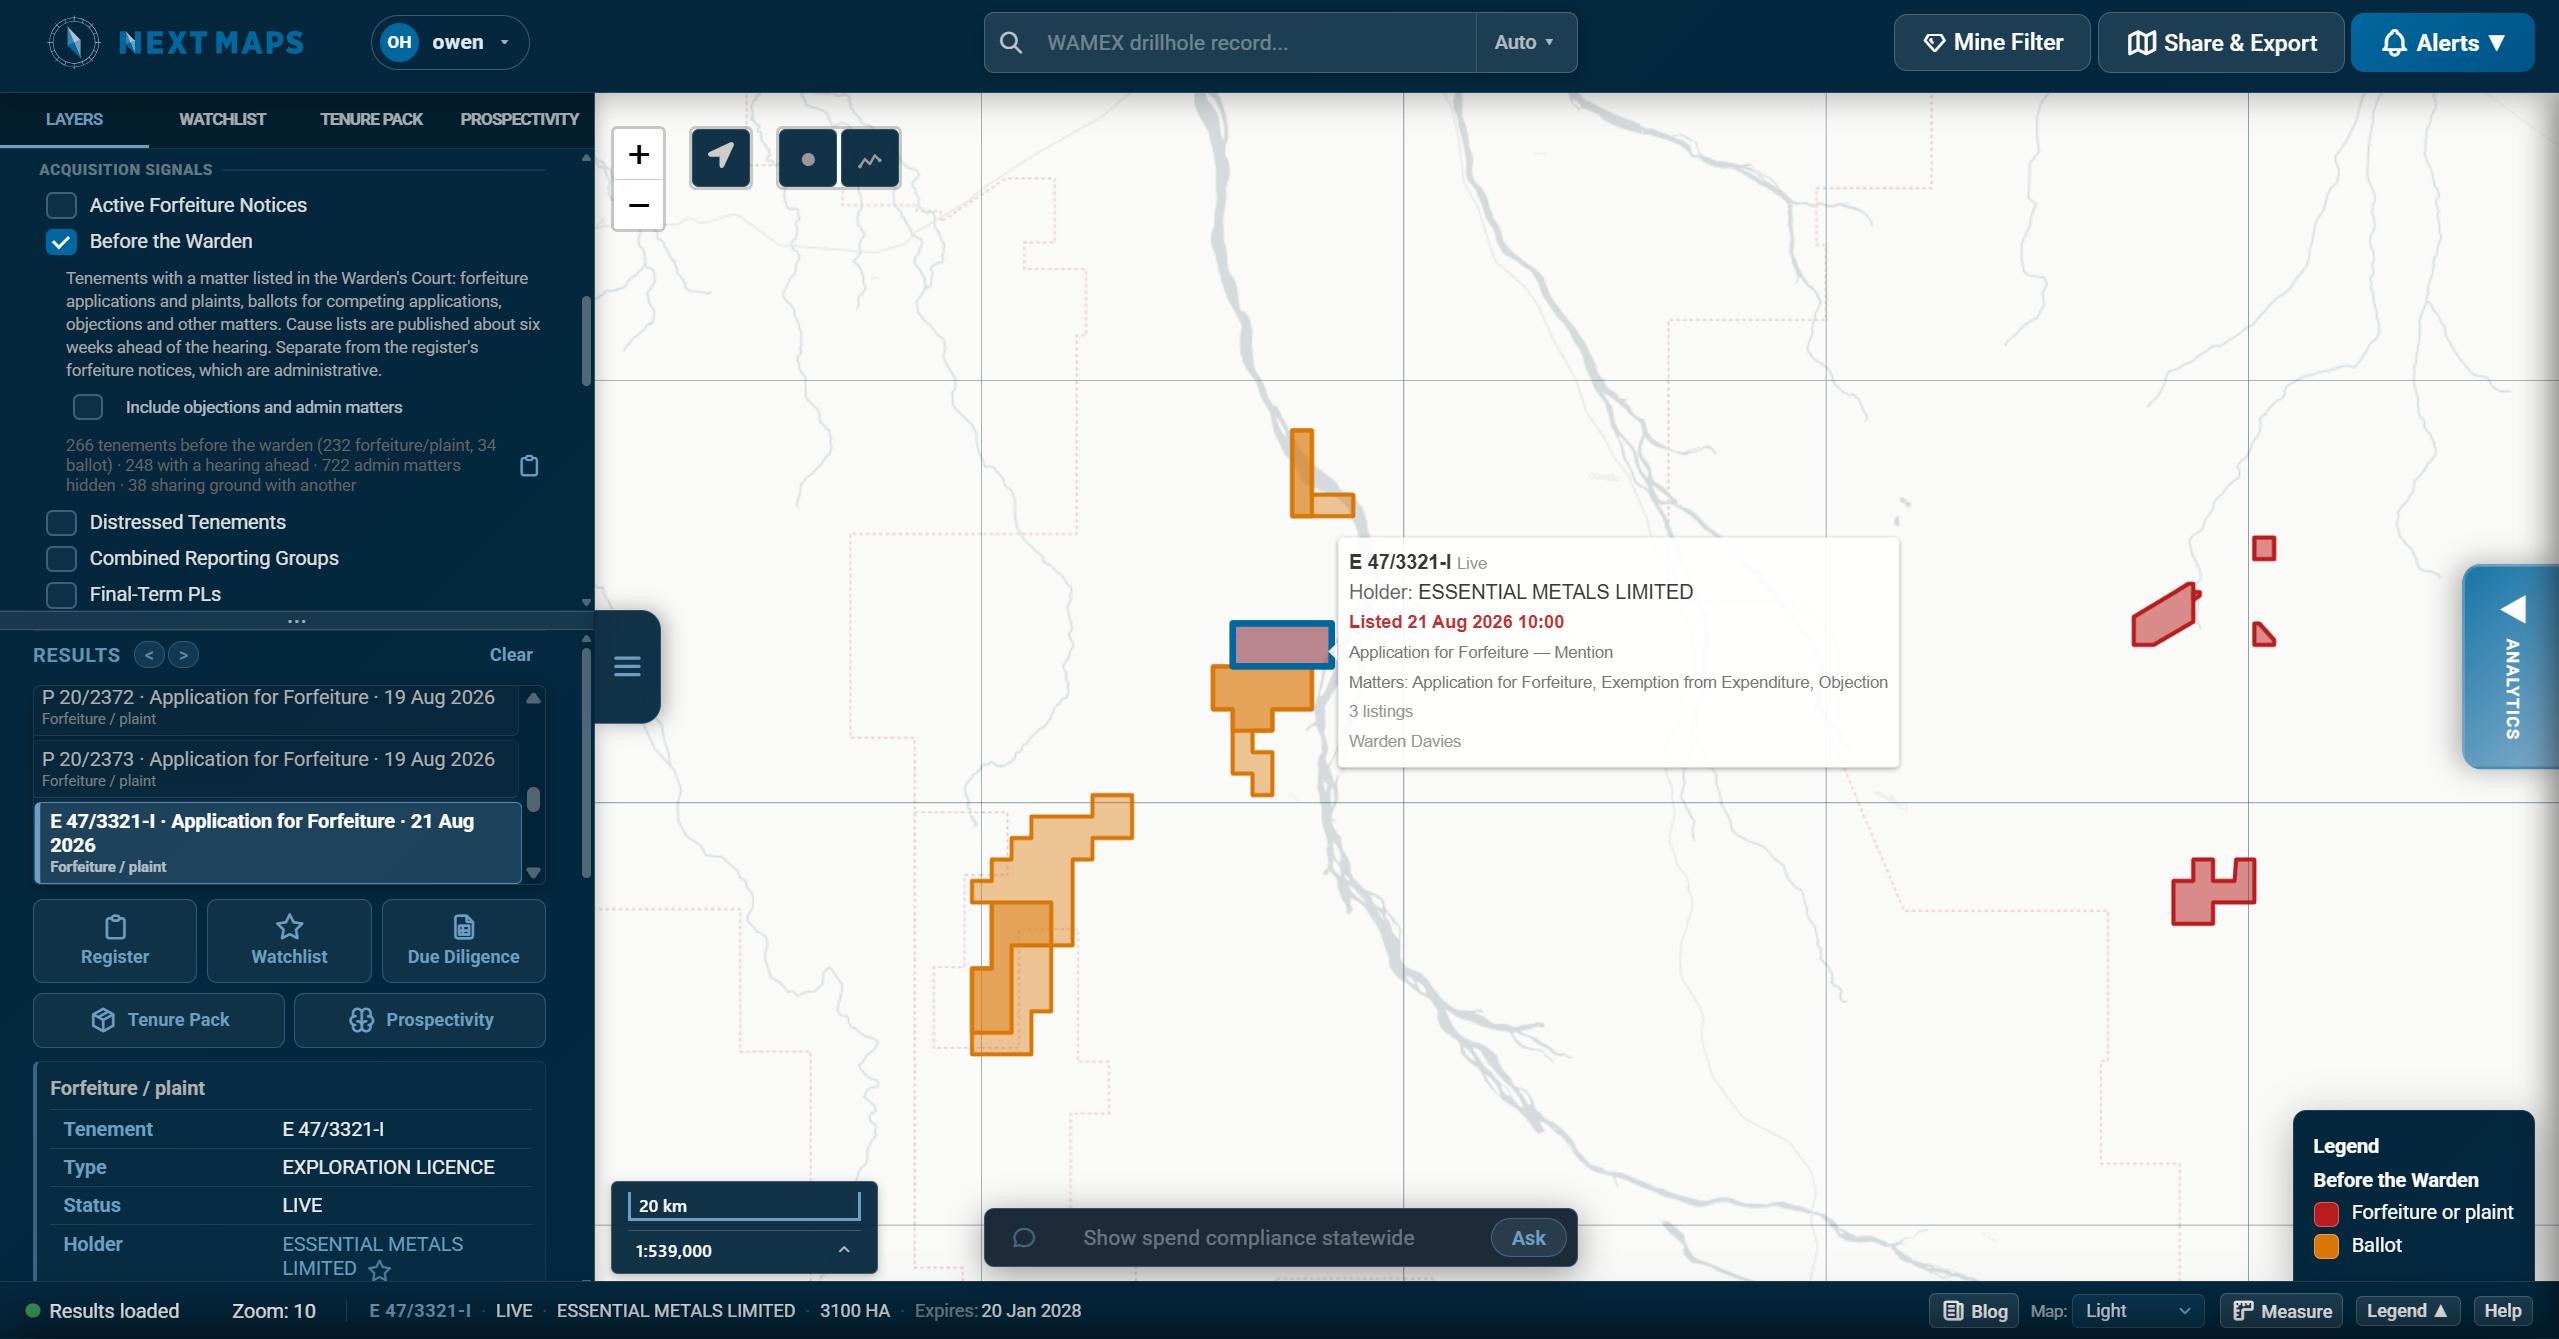Enable Distressed Tenements layer

click(x=62, y=522)
